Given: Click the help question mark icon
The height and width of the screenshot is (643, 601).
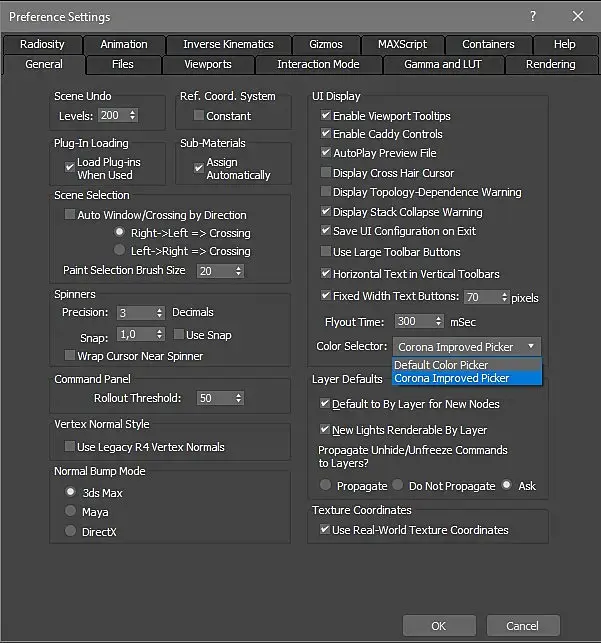Looking at the screenshot, I should (x=532, y=17).
